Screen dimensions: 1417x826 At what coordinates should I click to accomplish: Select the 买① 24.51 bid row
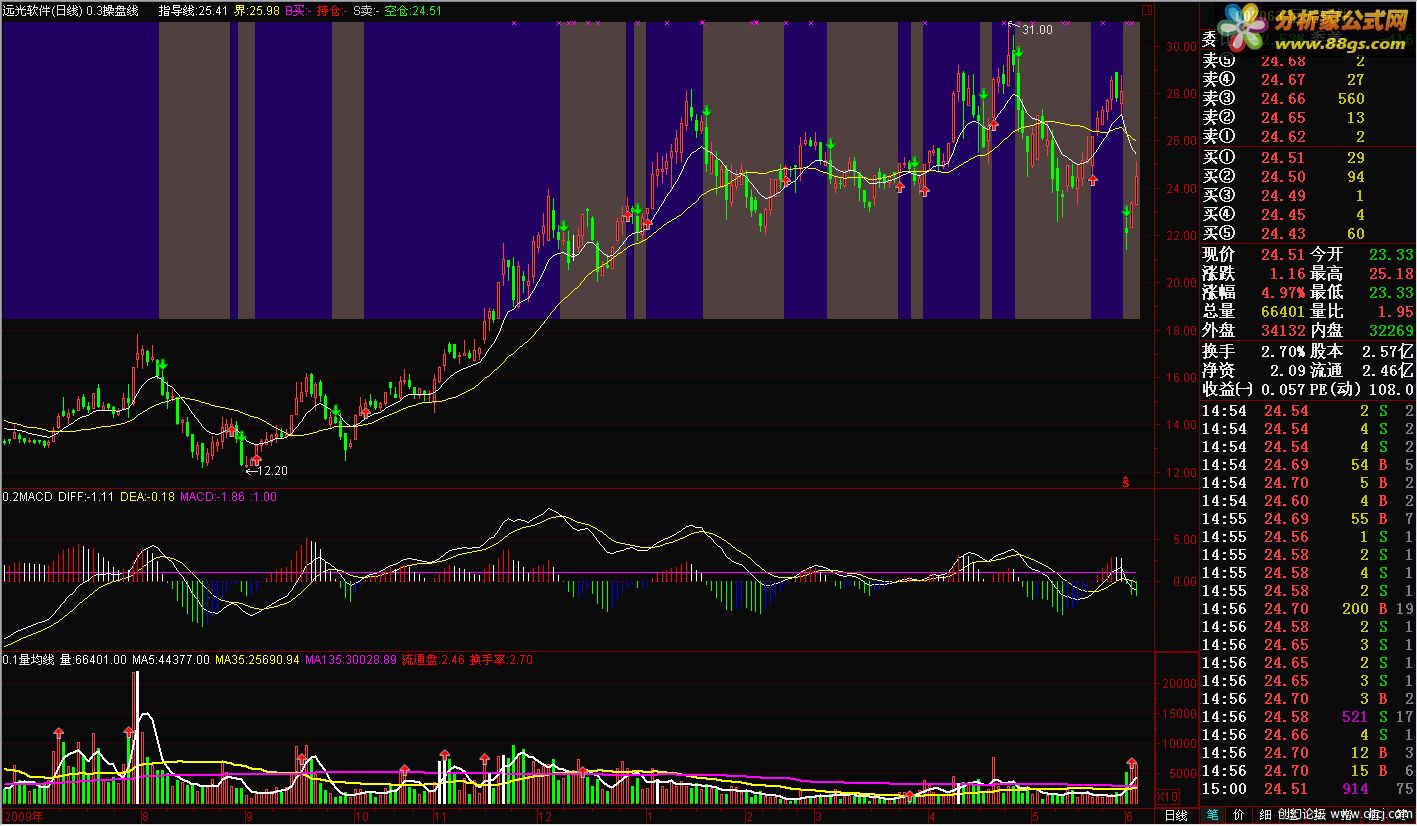click(1308, 157)
